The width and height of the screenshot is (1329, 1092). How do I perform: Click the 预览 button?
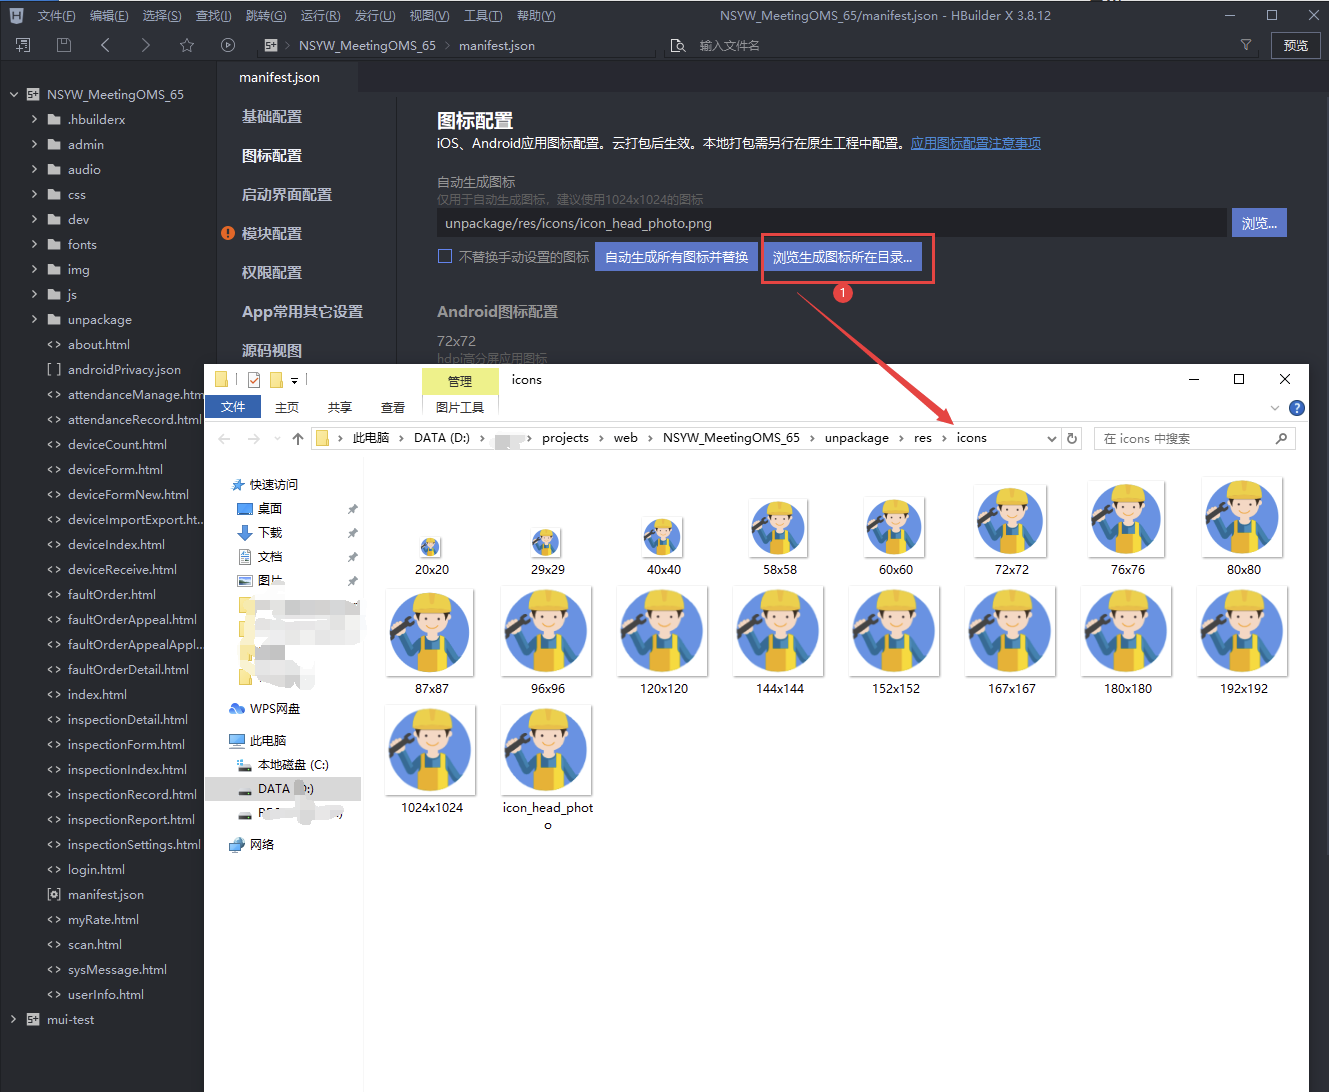click(1296, 45)
